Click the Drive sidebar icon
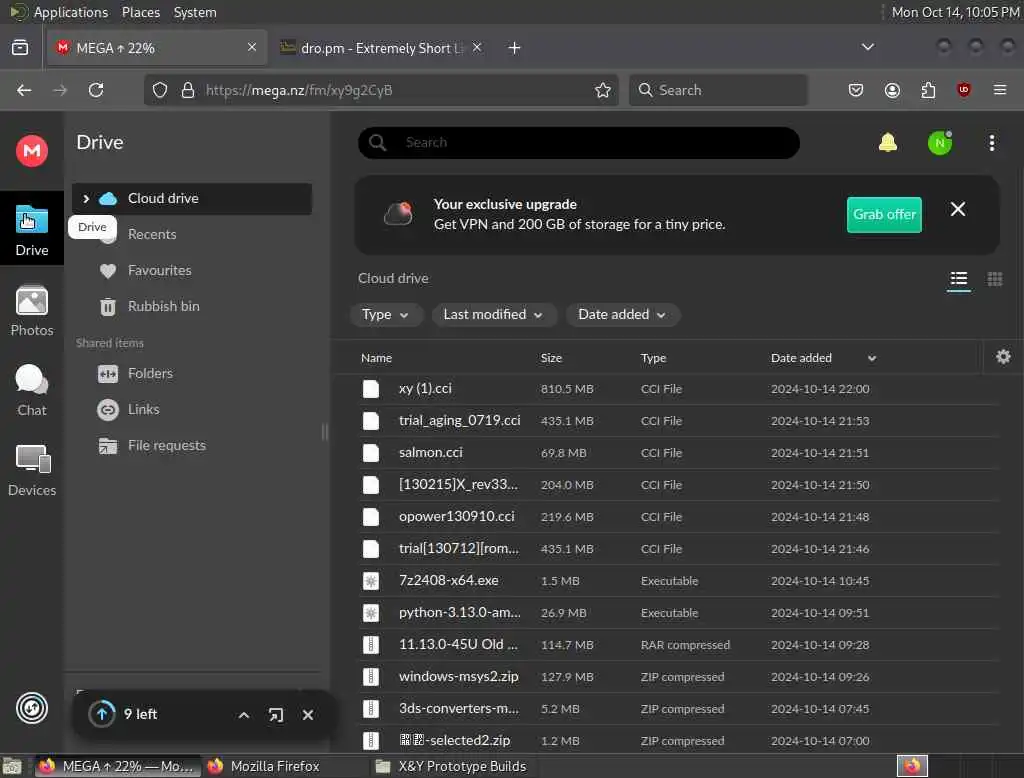 (31, 230)
